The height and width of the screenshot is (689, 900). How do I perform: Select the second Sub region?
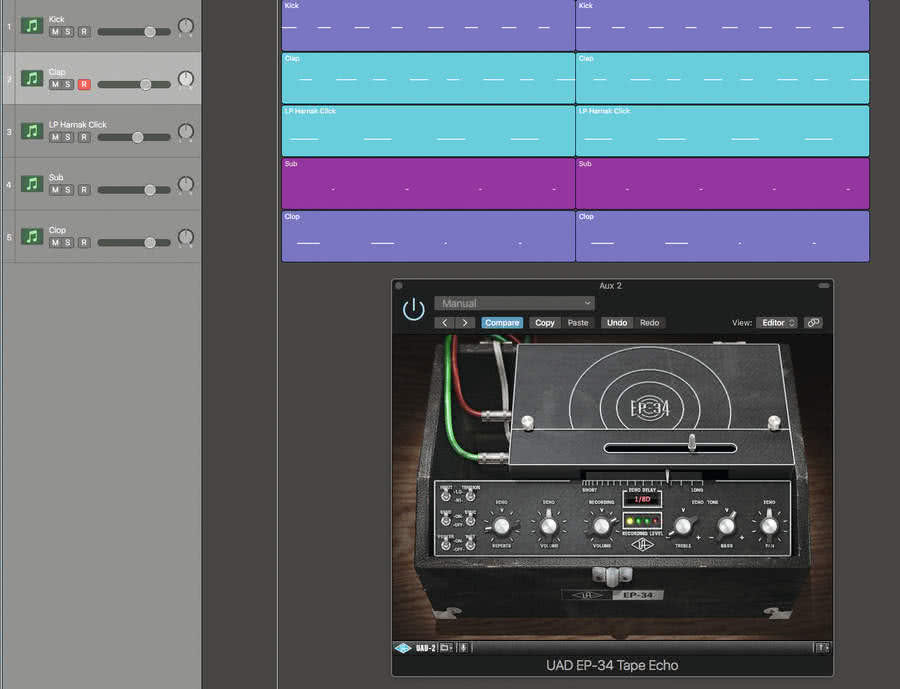tap(722, 184)
